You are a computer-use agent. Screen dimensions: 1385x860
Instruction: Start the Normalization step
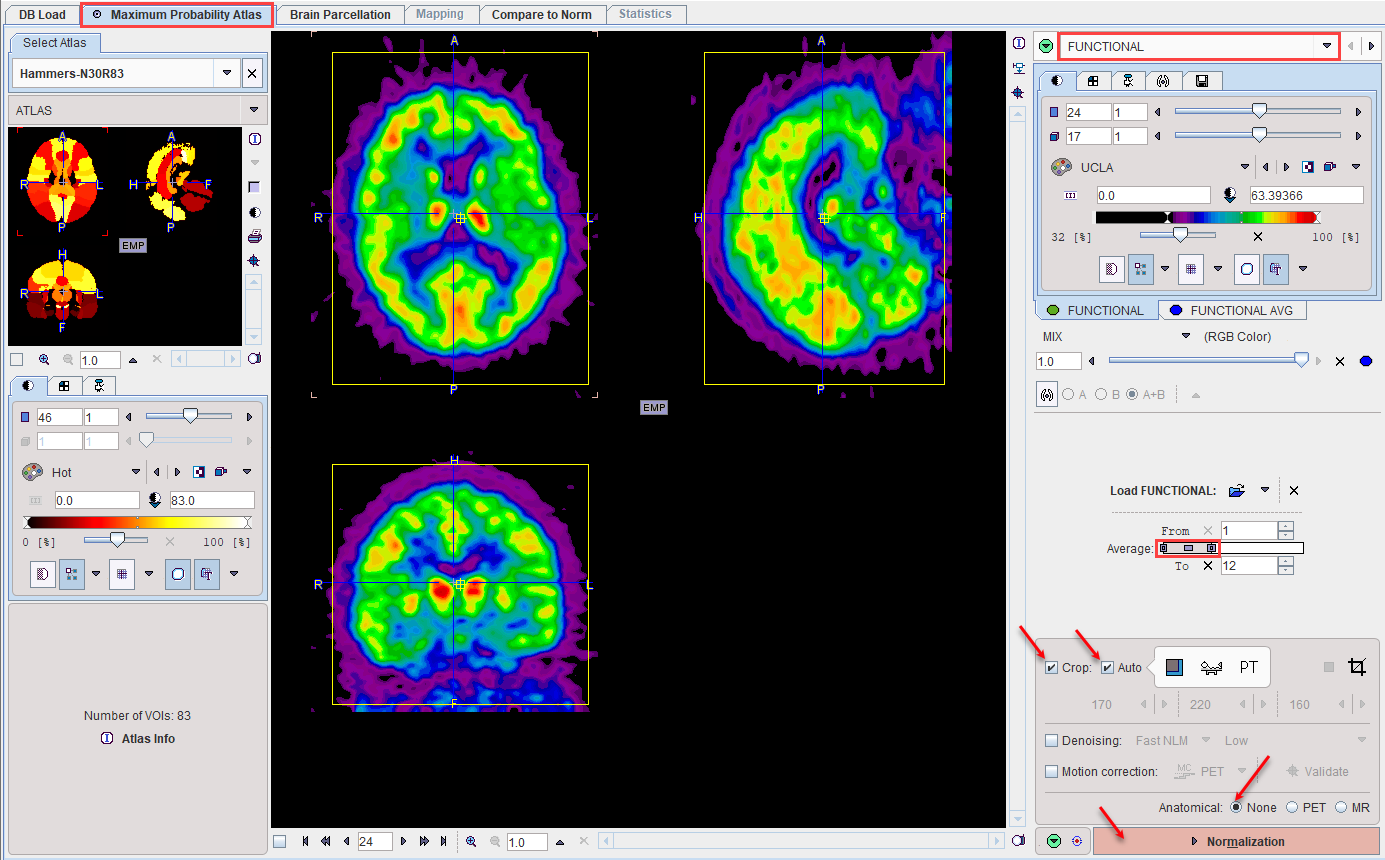(1237, 841)
